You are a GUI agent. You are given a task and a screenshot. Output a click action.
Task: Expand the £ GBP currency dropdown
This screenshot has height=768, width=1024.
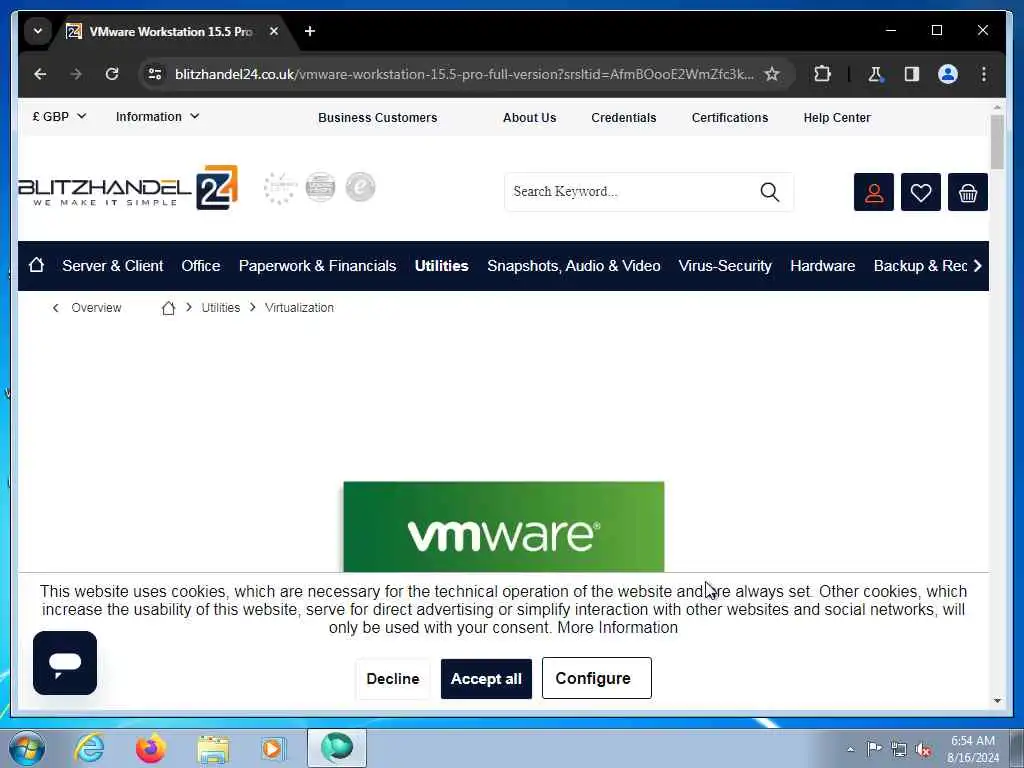point(59,117)
